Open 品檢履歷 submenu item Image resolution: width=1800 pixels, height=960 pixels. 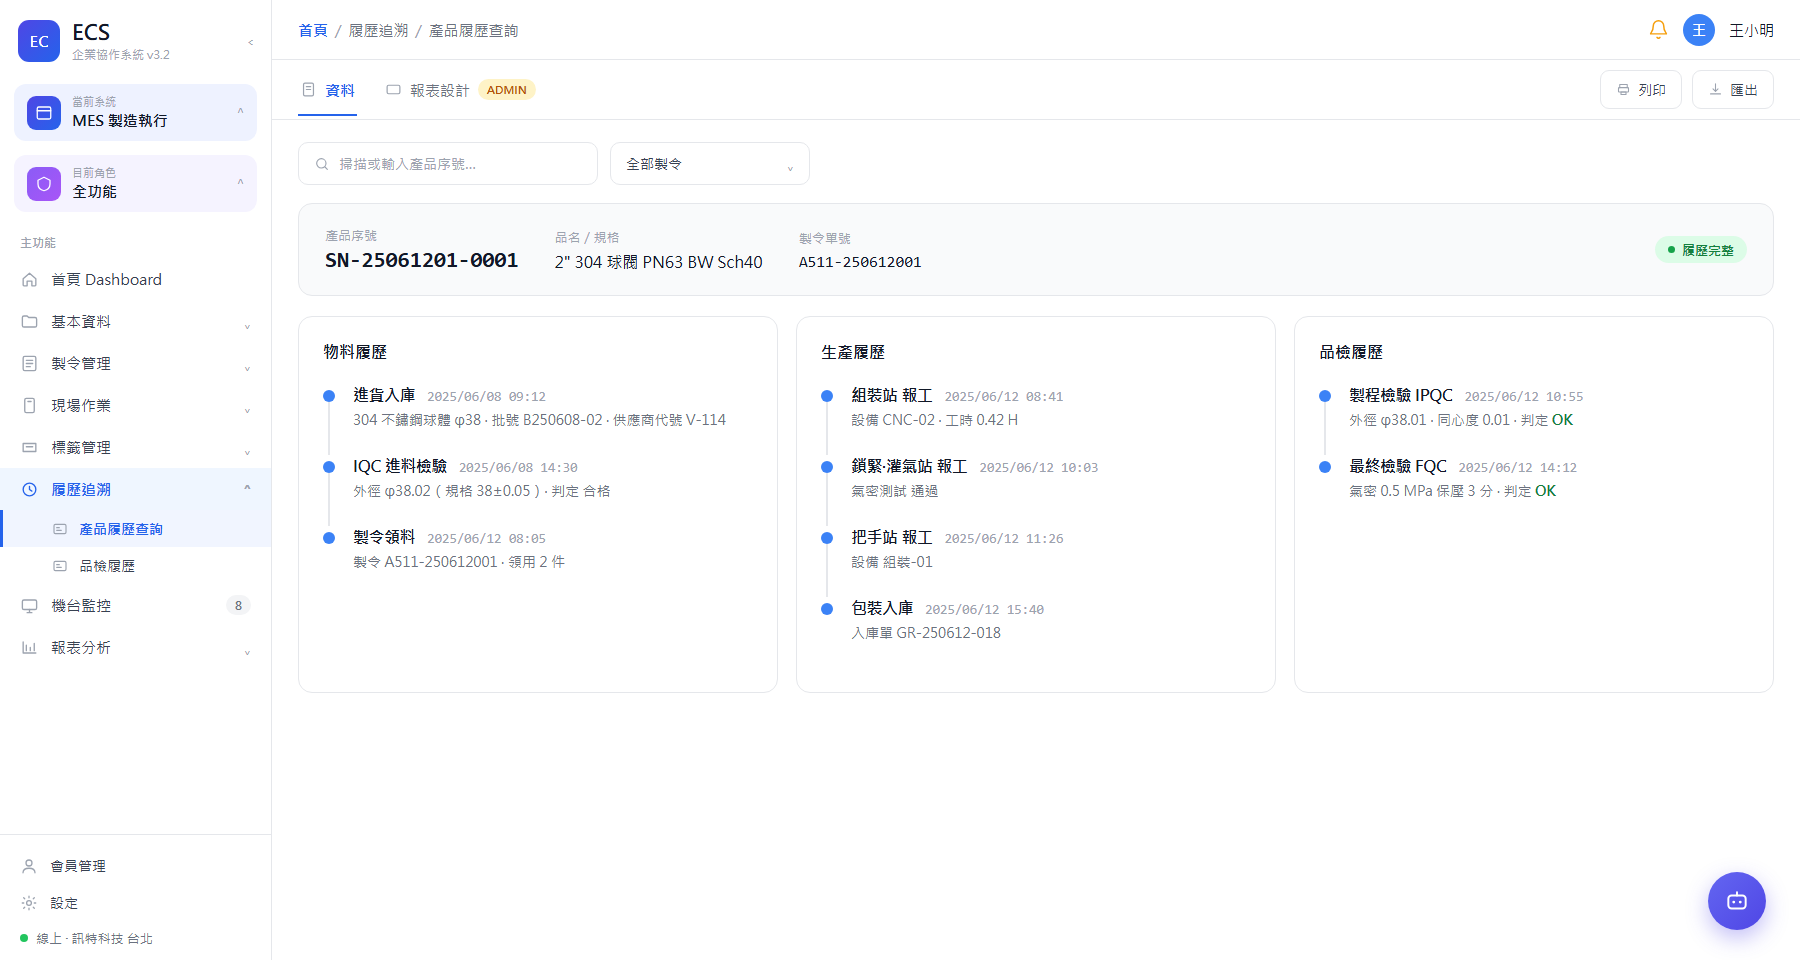136,566
